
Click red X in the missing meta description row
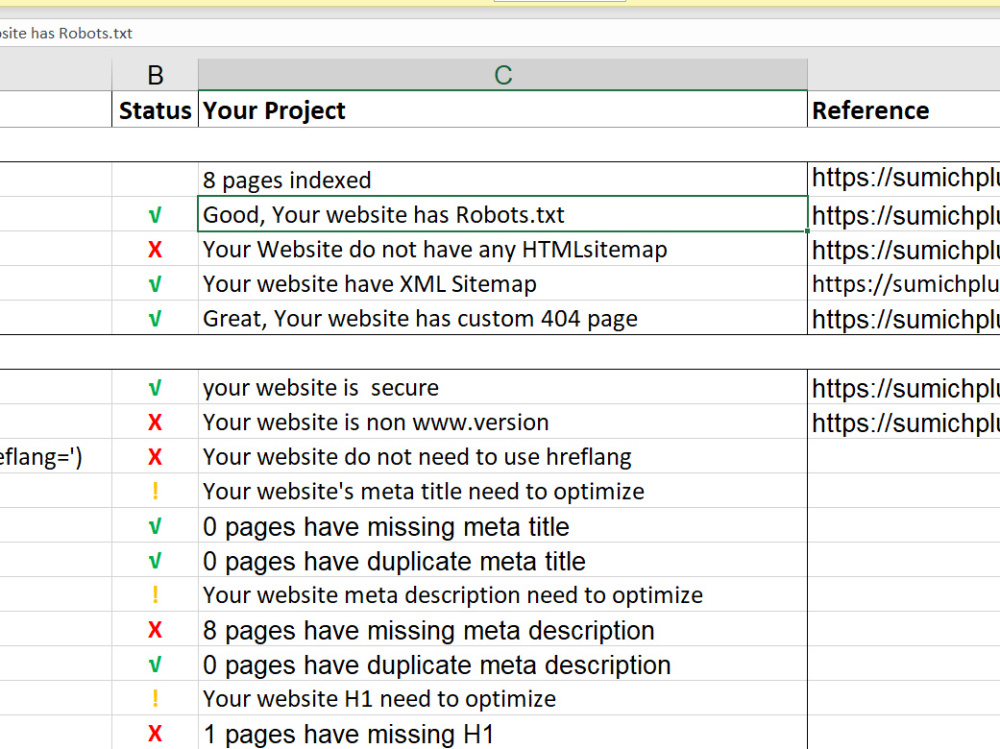[x=155, y=630]
